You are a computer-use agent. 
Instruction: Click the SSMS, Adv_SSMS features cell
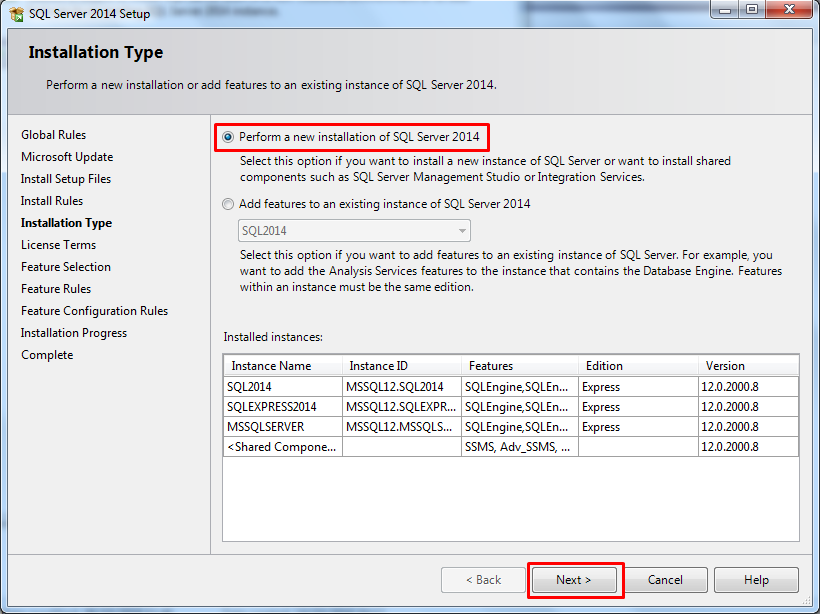pyautogui.click(x=520, y=447)
